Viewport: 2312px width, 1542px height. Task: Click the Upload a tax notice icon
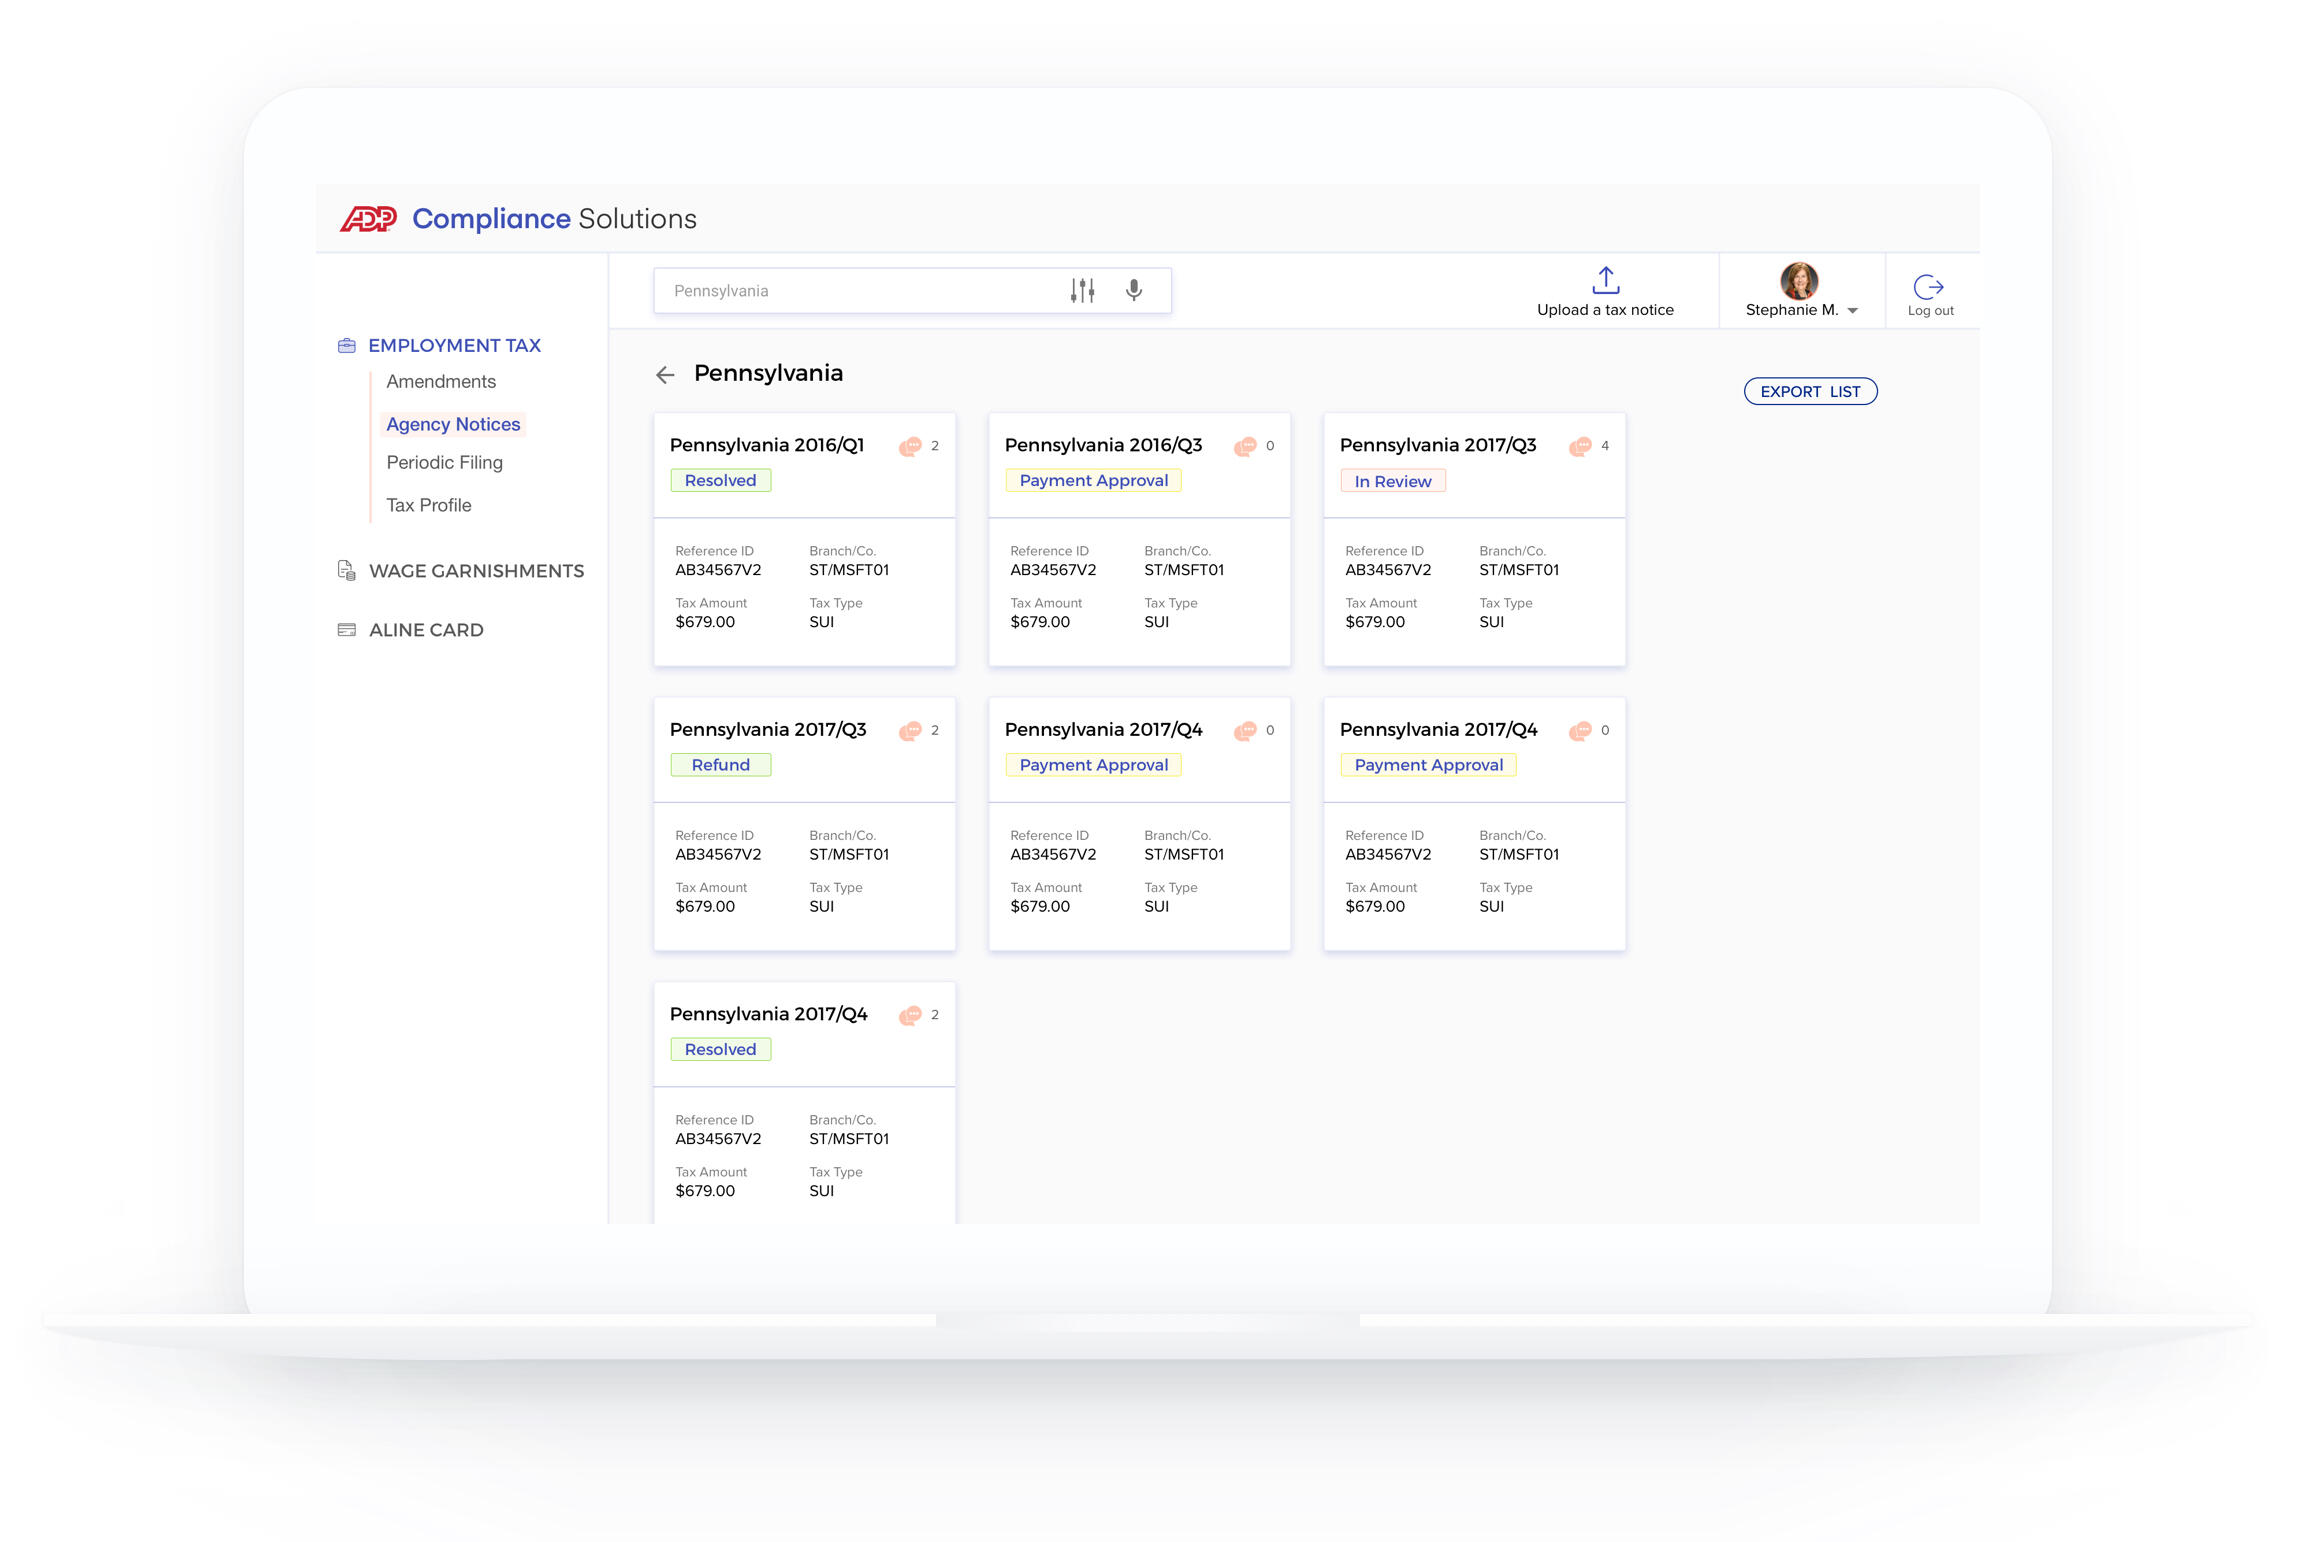1605,281
